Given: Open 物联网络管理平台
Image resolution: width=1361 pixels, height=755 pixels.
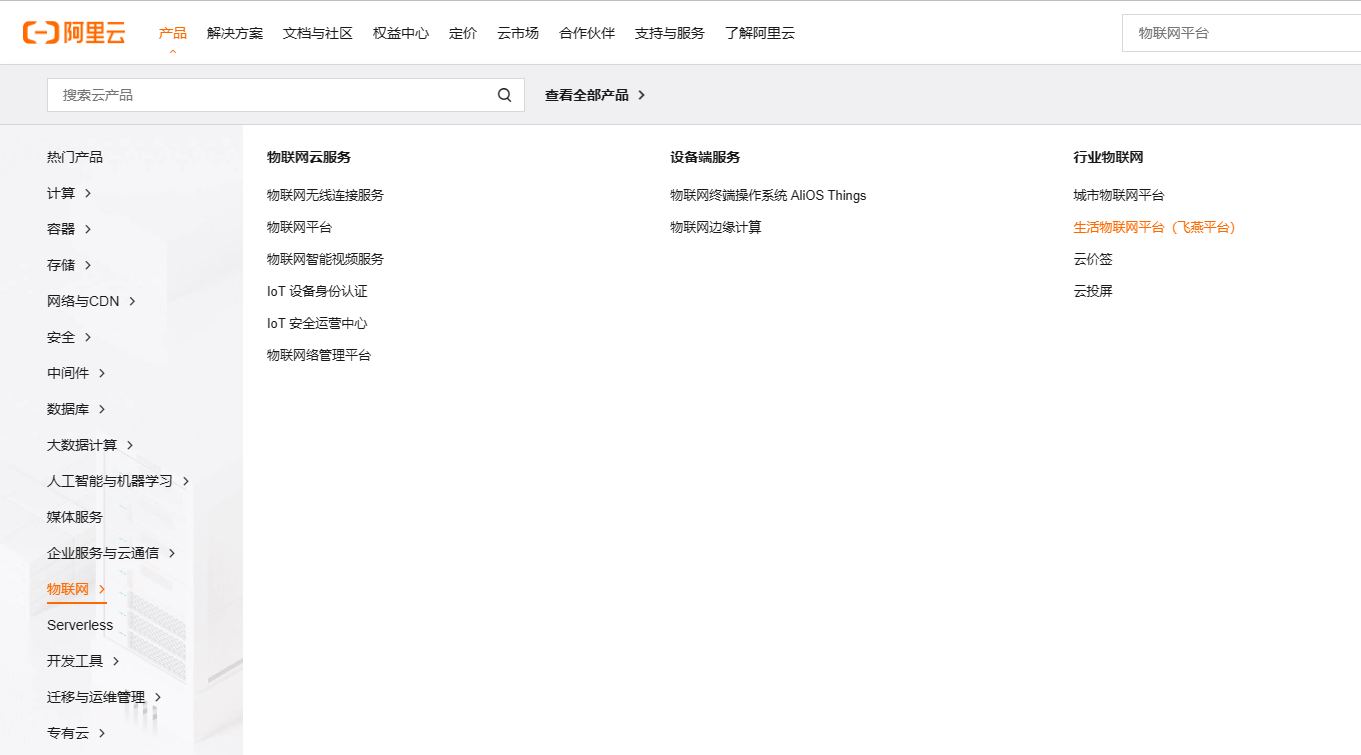Looking at the screenshot, I should coord(319,355).
